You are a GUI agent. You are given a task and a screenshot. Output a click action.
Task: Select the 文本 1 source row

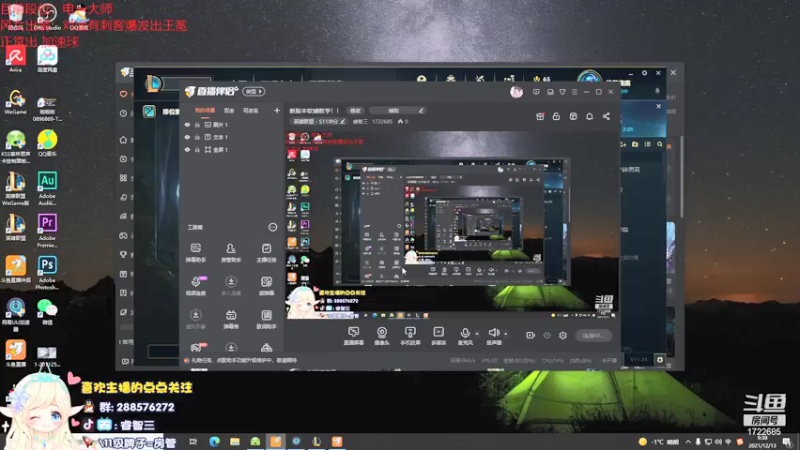click(x=232, y=137)
